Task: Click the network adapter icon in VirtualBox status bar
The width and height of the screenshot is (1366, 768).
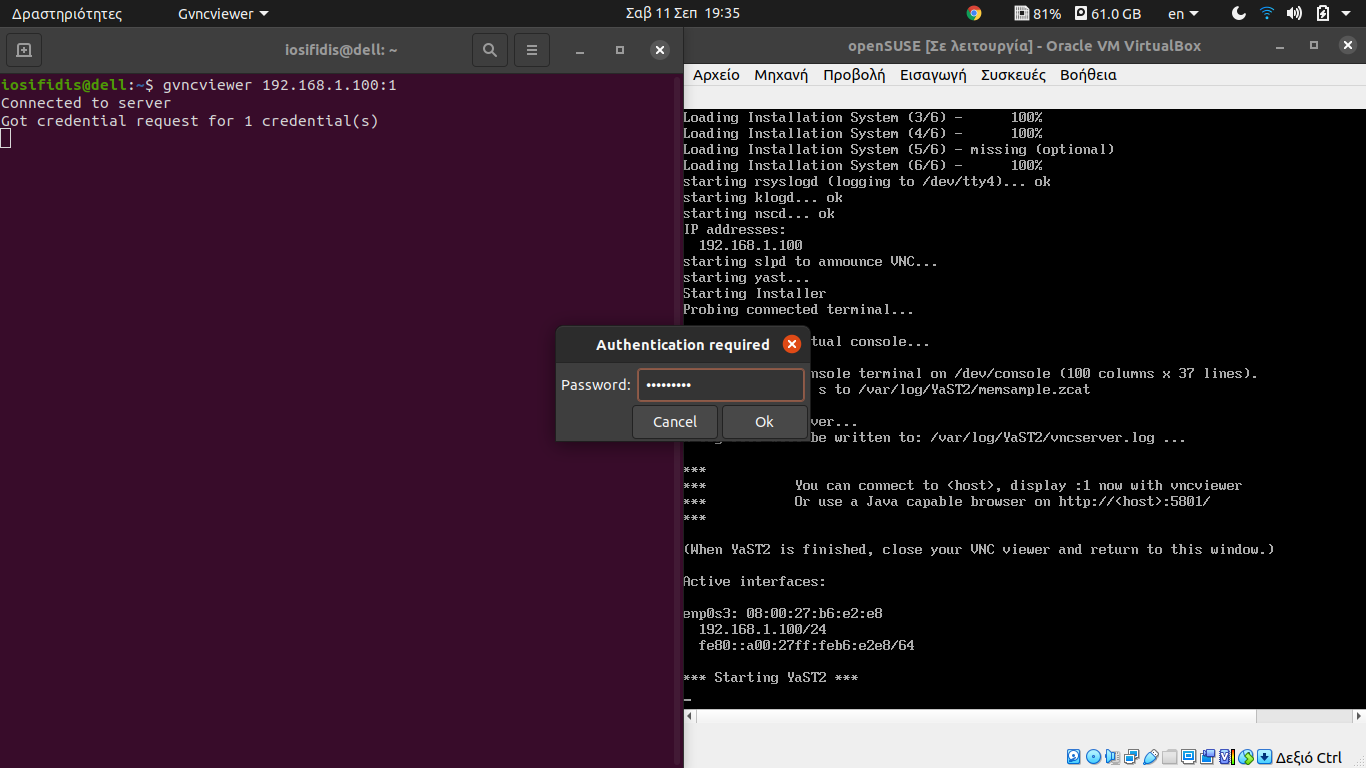Action: tap(1132, 757)
